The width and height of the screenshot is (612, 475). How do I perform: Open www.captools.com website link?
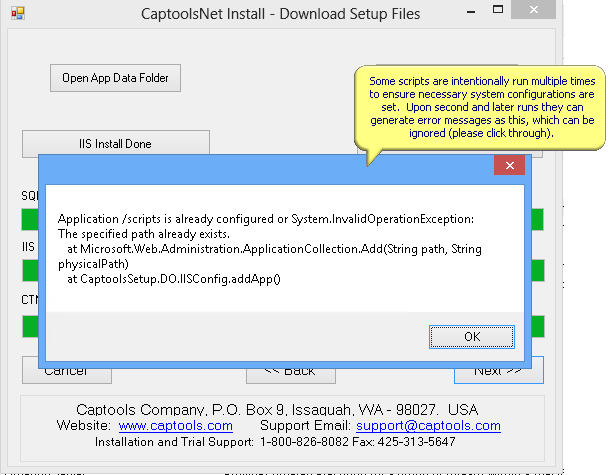tap(176, 425)
